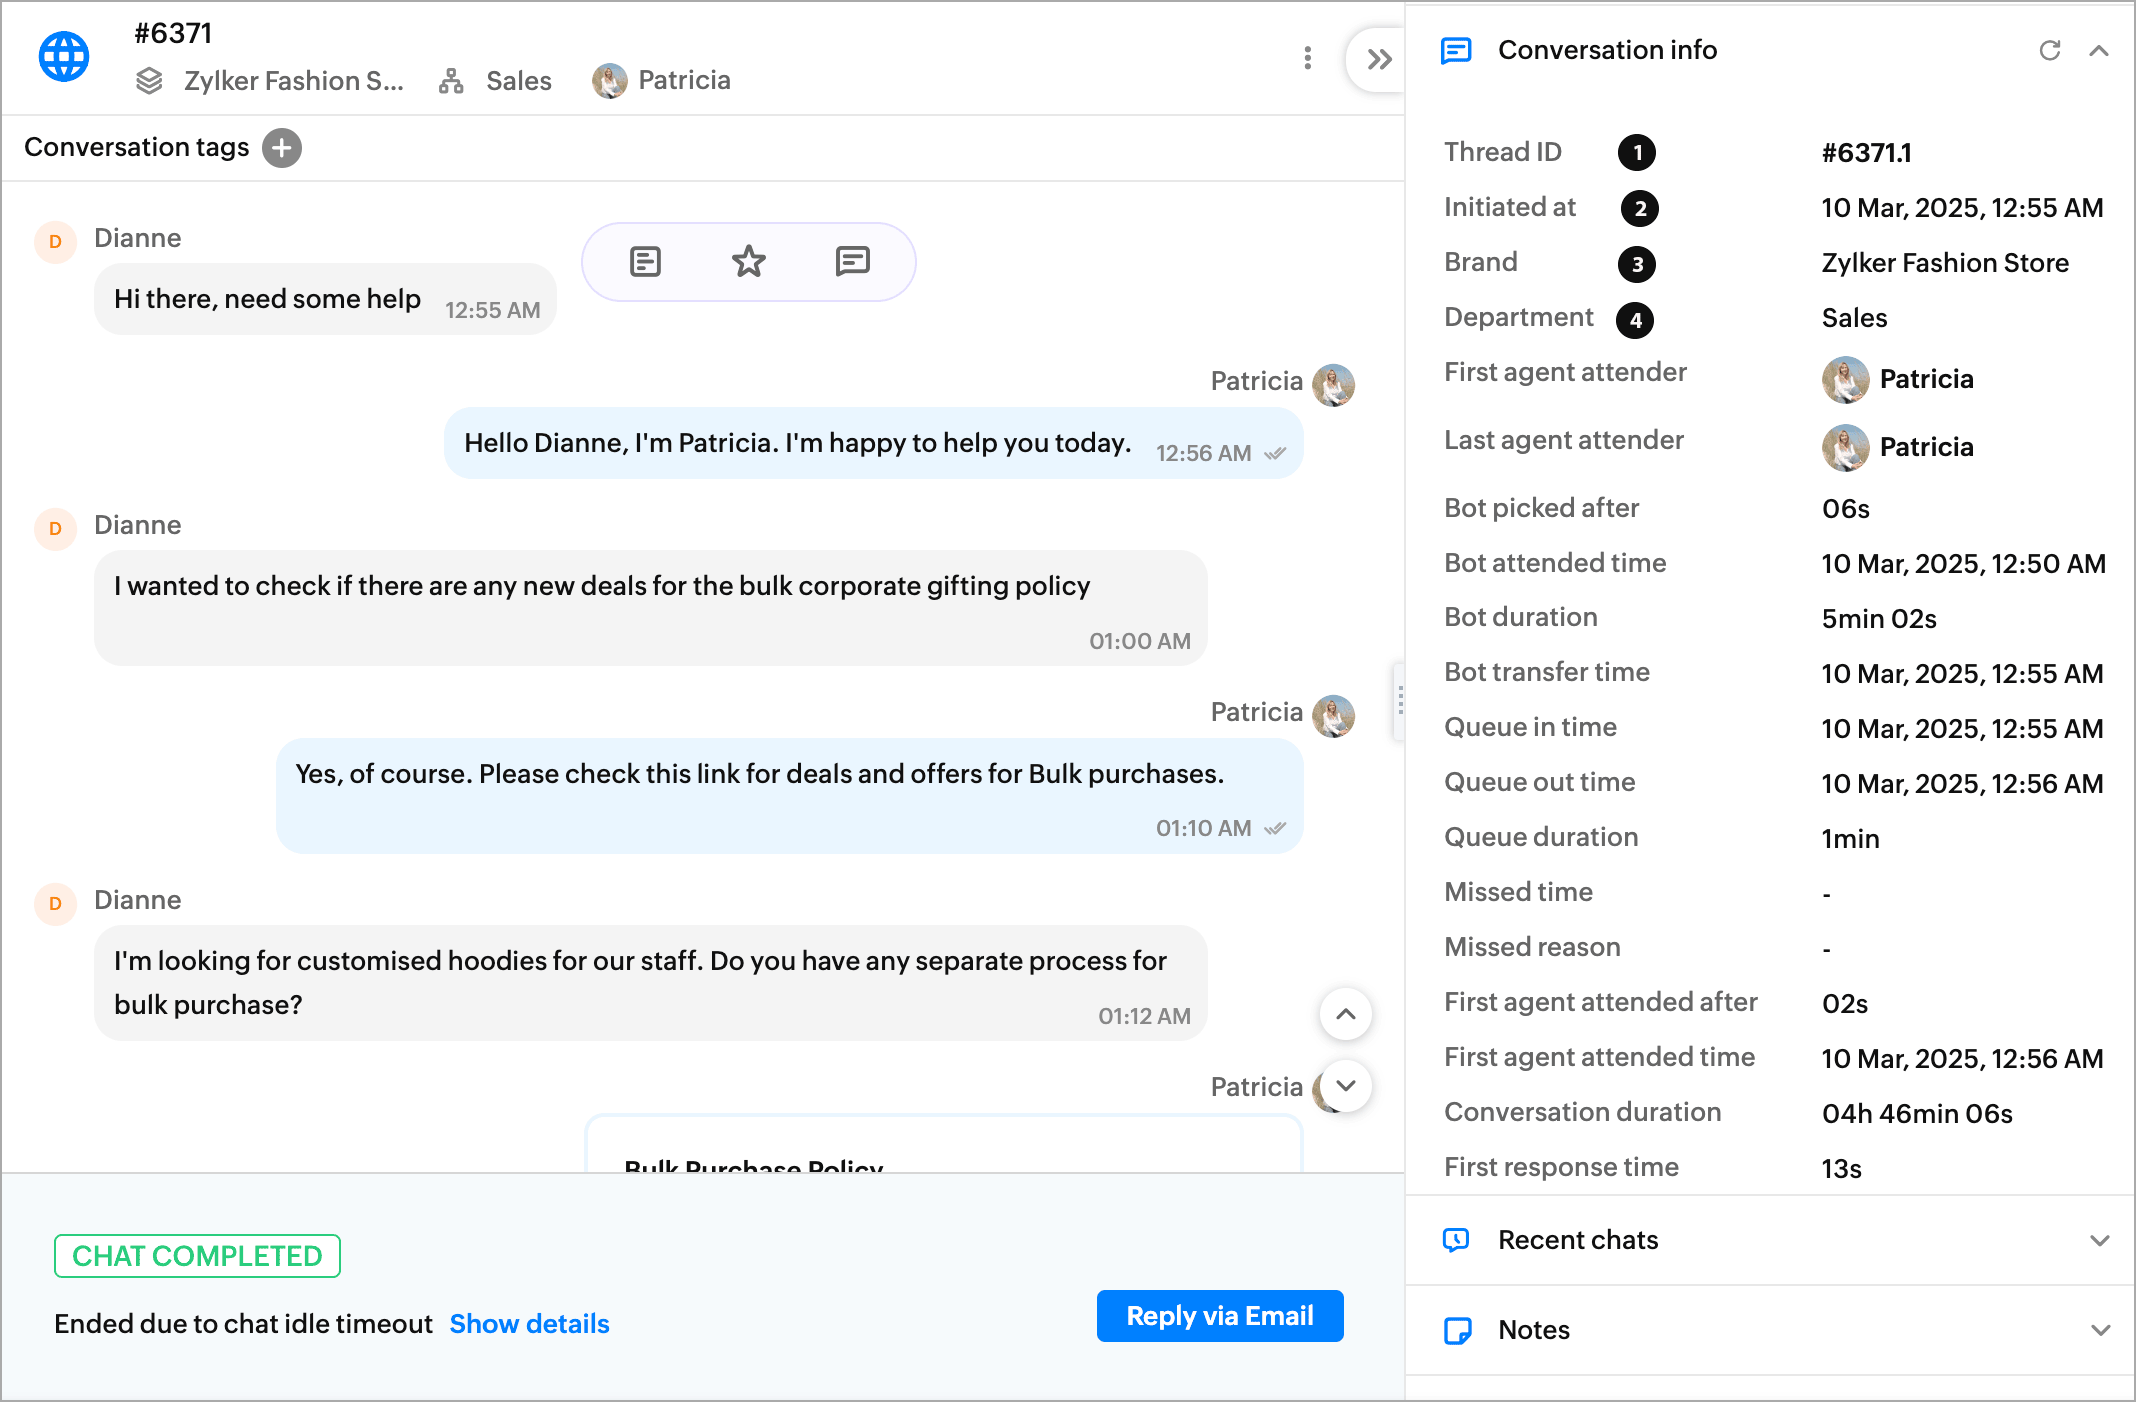The height and width of the screenshot is (1402, 2136).
Task: Click the Sales department in header
Action: (x=517, y=81)
